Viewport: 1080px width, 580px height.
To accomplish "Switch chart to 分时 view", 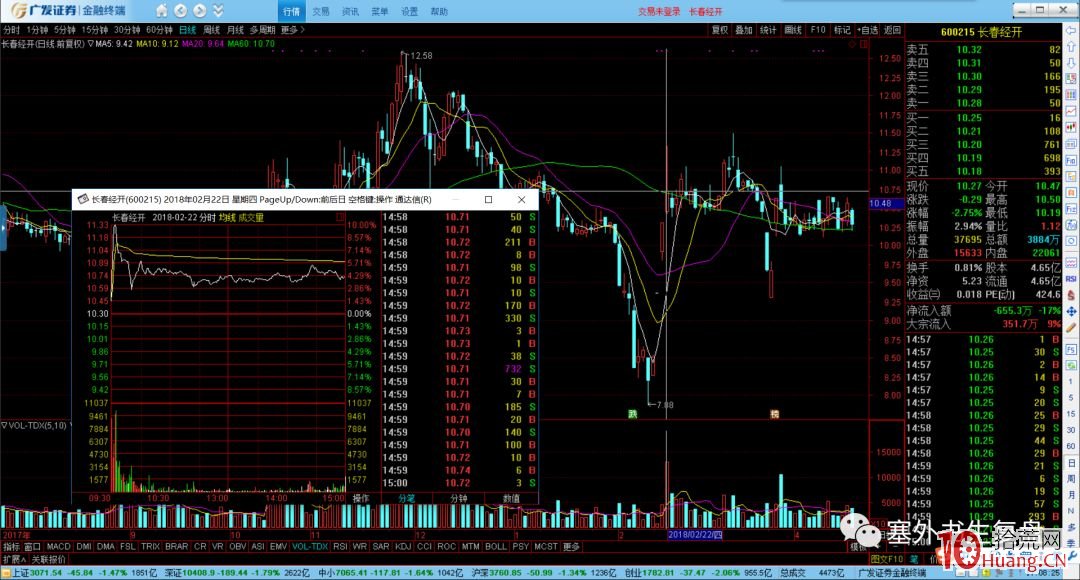I will (x=12, y=30).
